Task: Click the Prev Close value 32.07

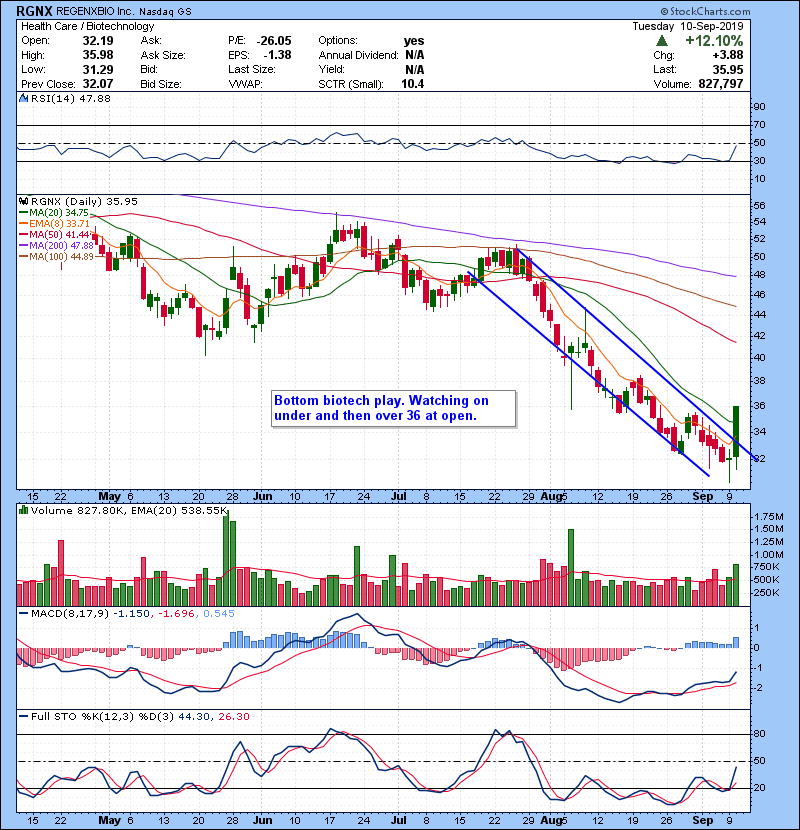Action: click(98, 84)
